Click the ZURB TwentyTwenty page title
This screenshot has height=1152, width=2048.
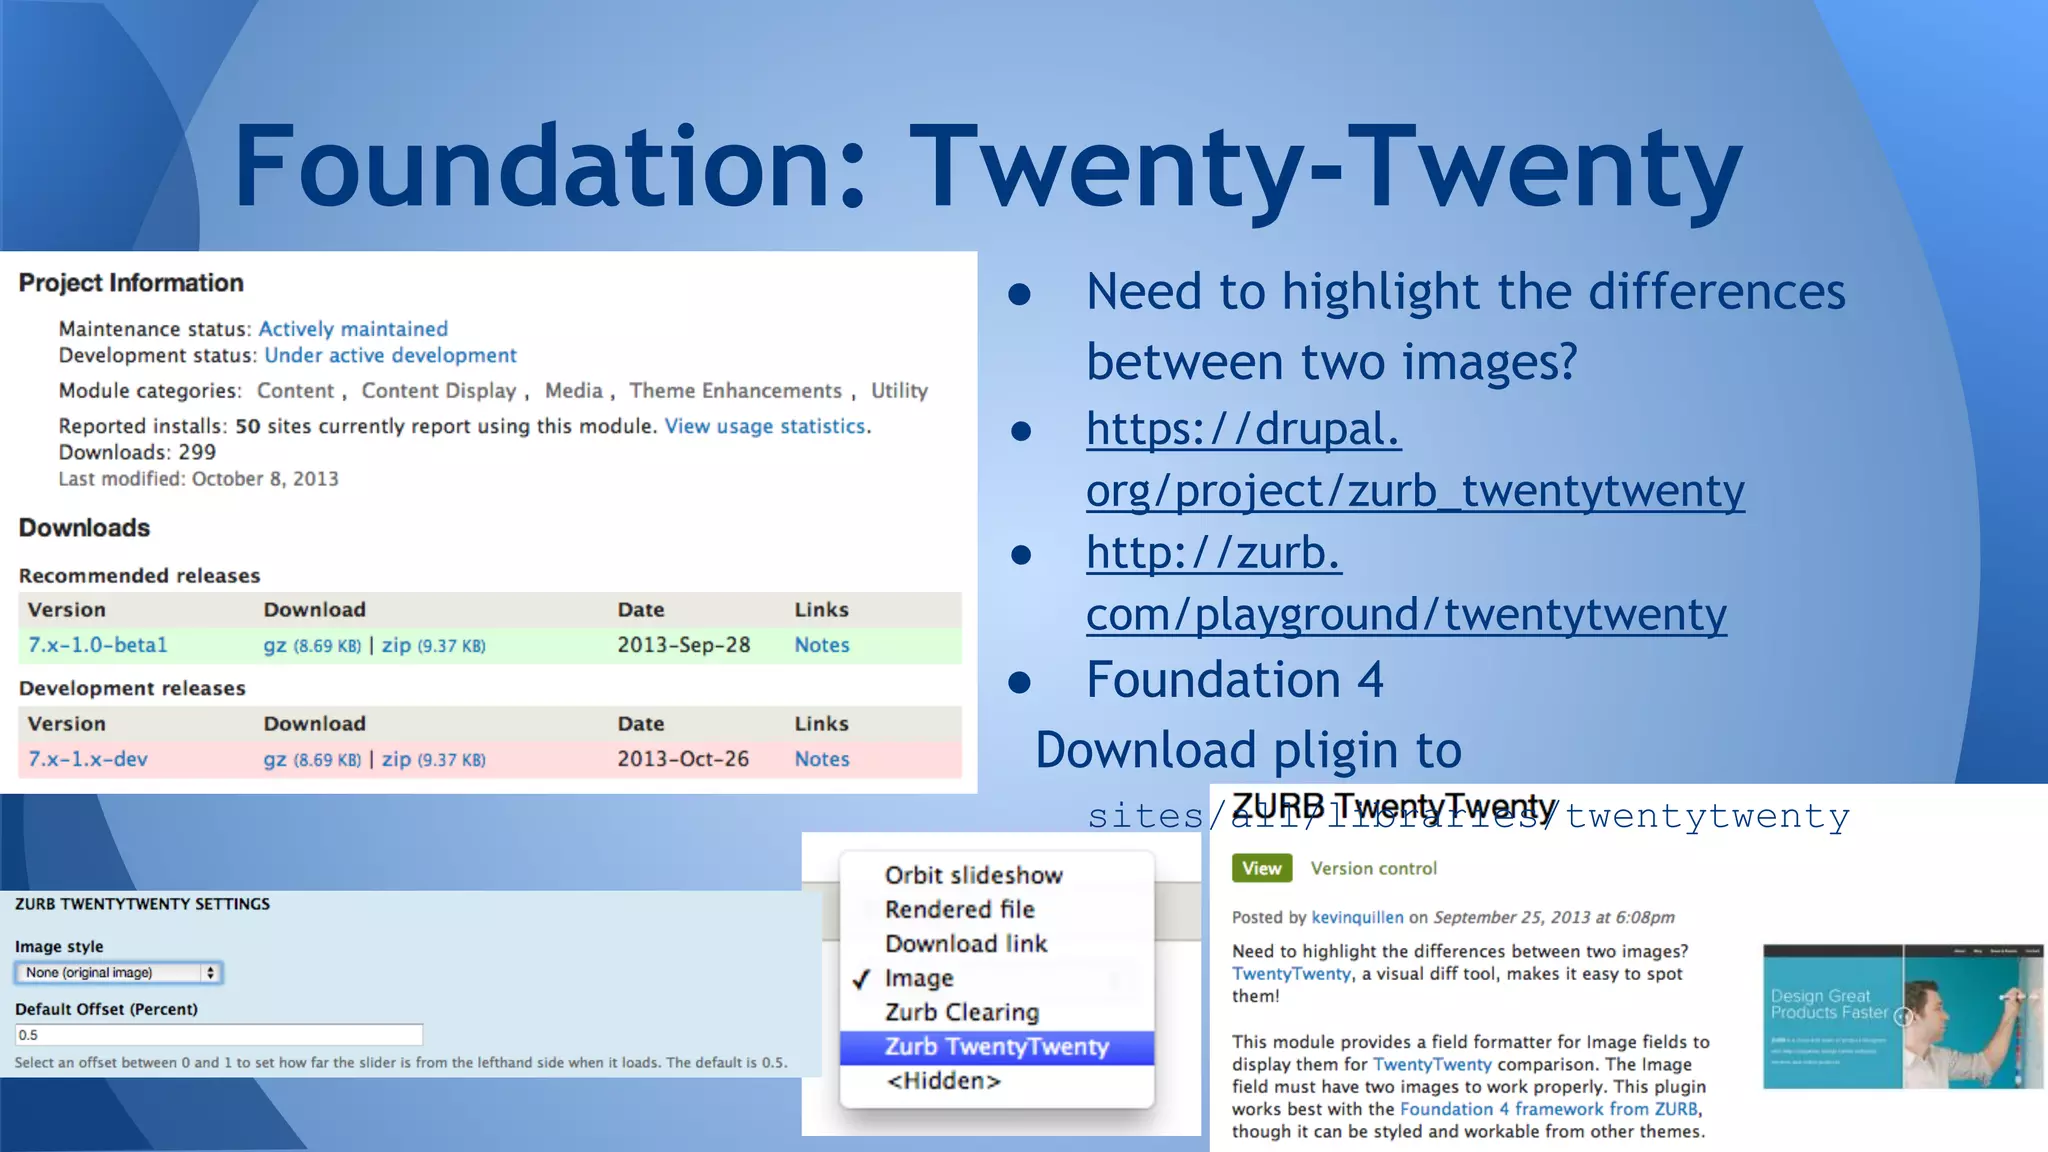(x=1393, y=806)
